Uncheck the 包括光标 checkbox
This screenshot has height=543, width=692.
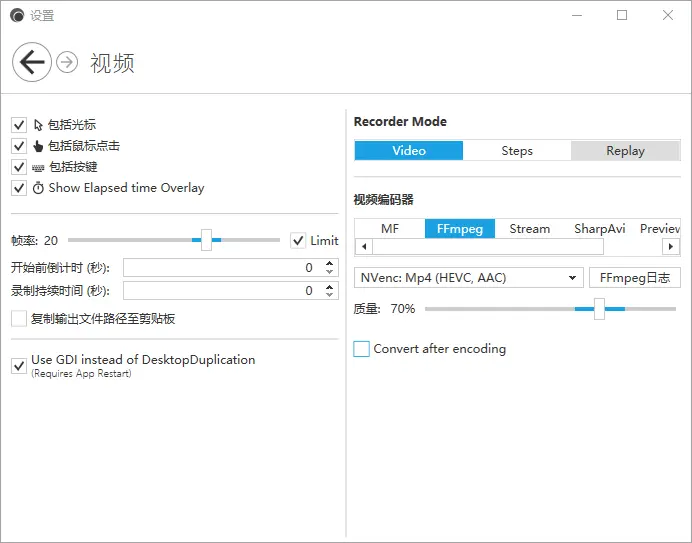19,125
